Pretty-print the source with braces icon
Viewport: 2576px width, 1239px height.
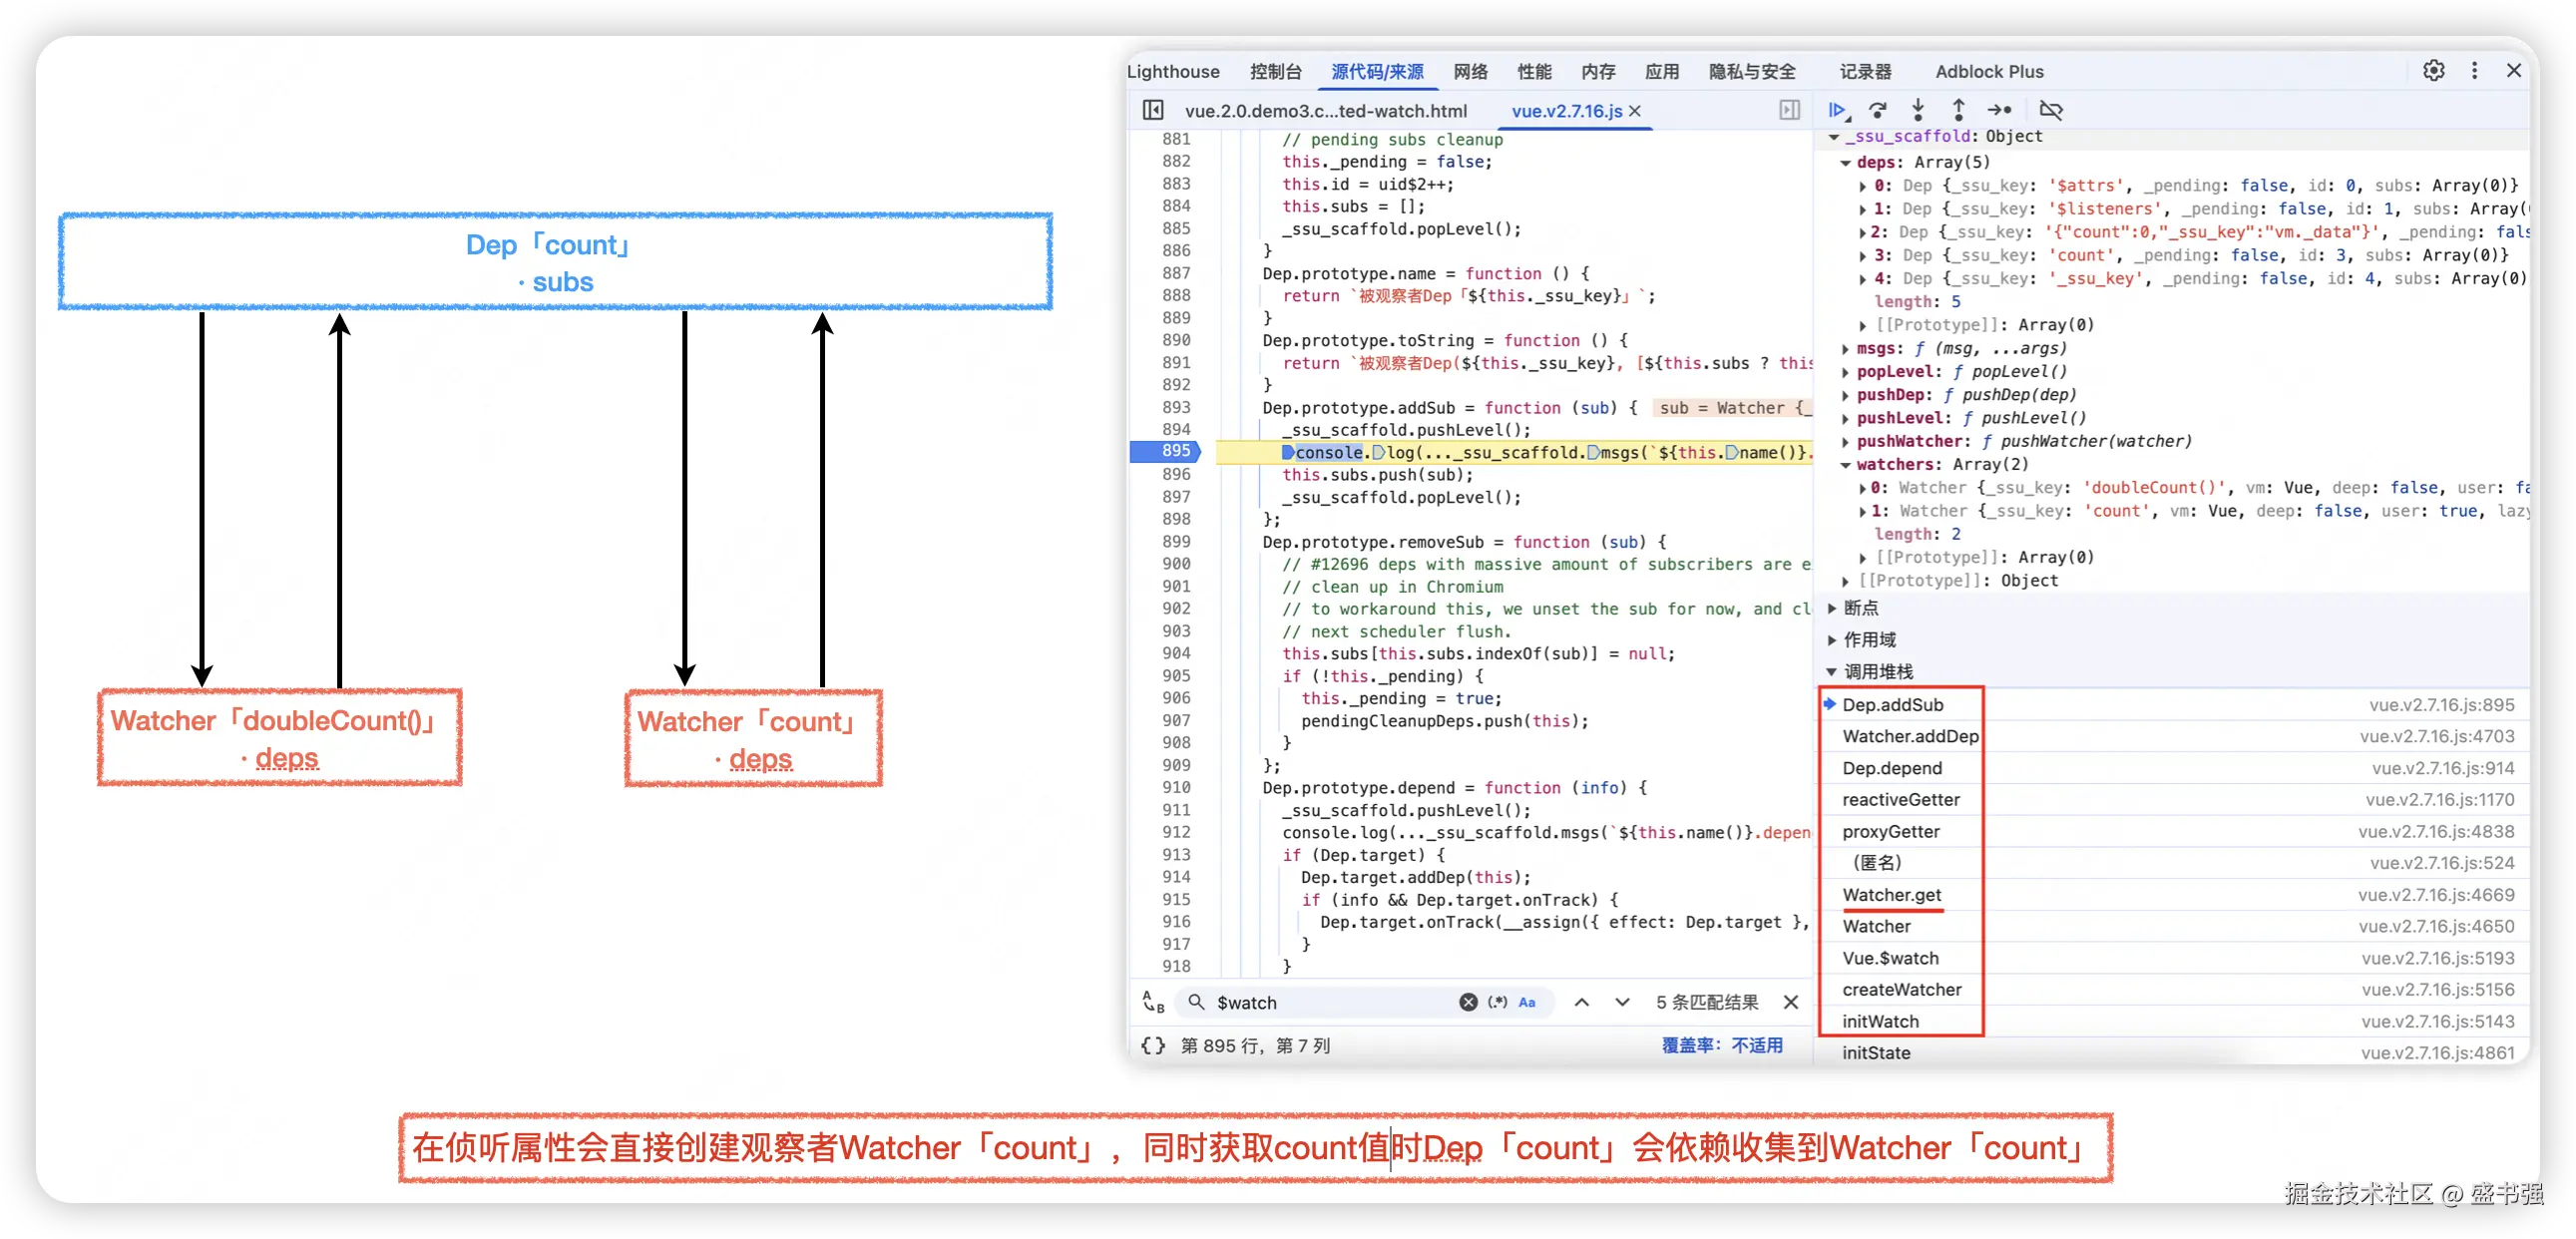(1153, 1045)
